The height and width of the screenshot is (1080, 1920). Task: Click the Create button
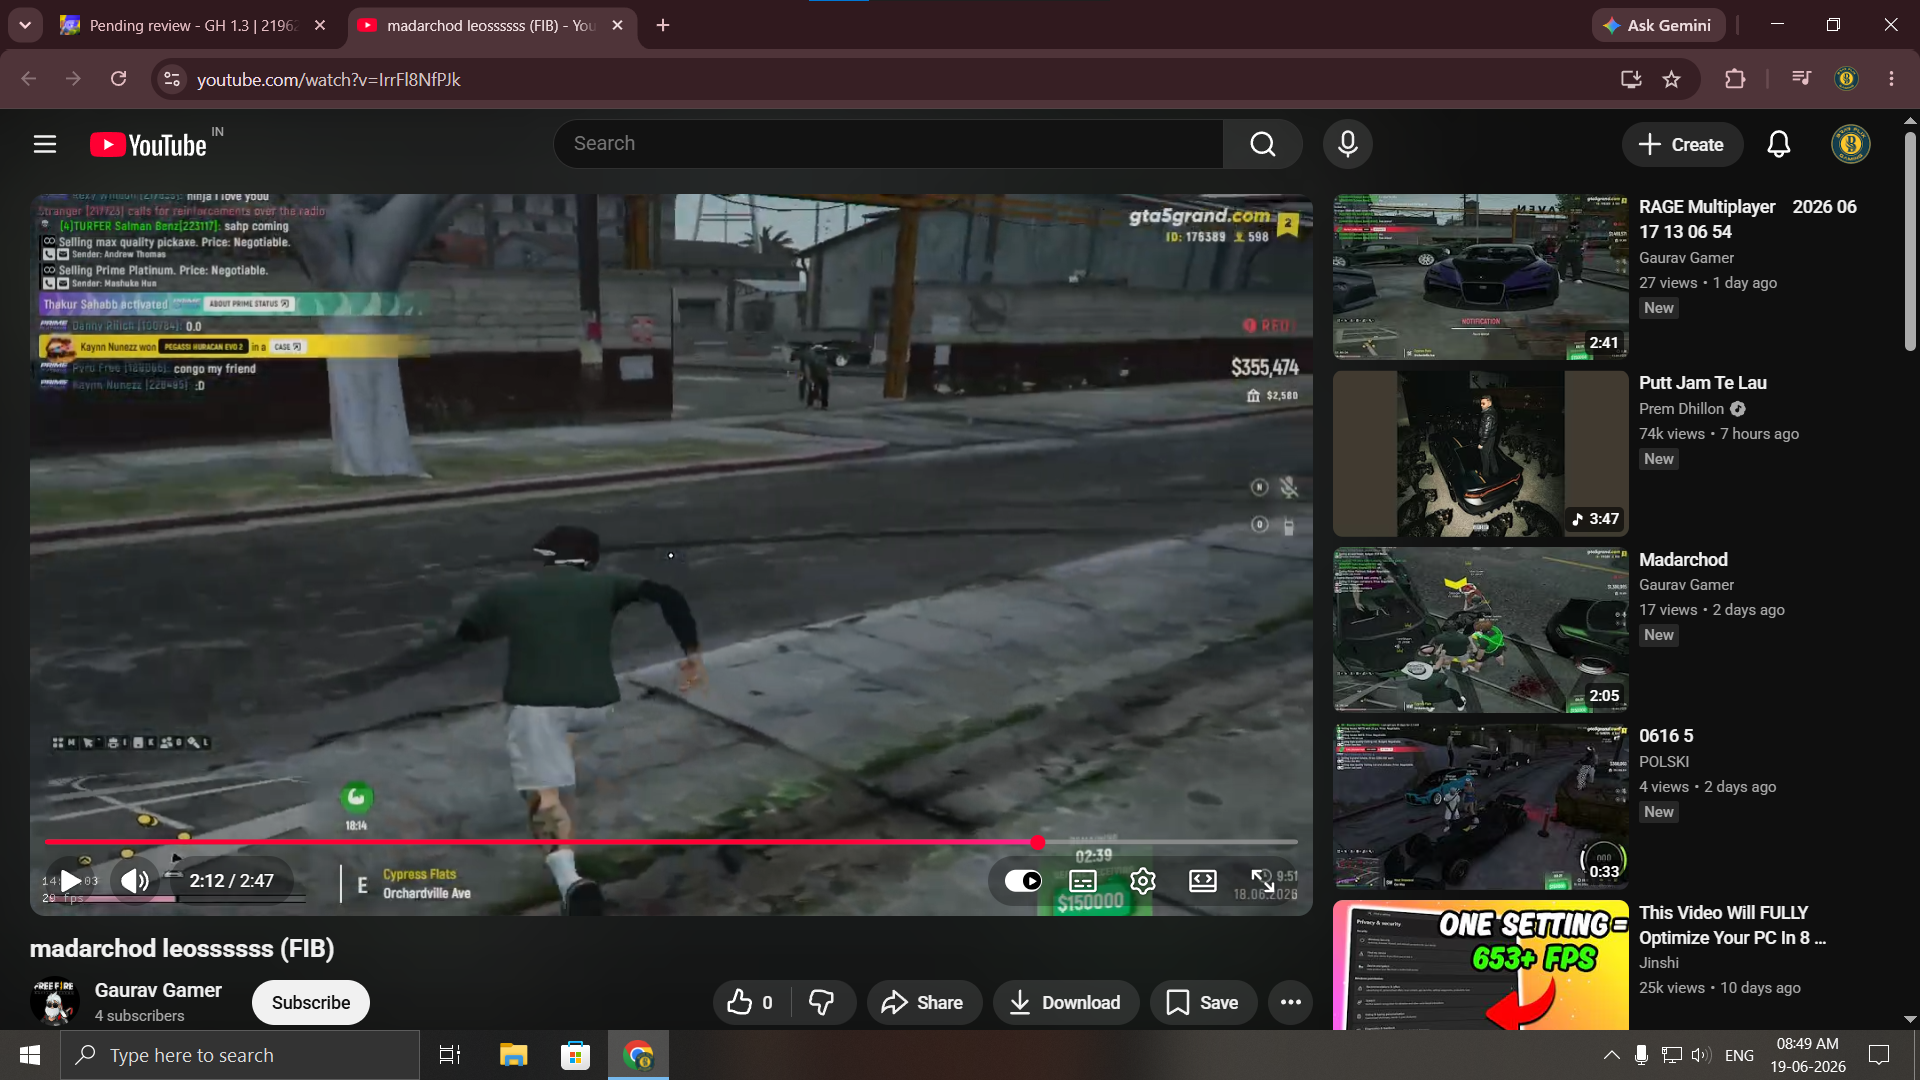(1682, 145)
